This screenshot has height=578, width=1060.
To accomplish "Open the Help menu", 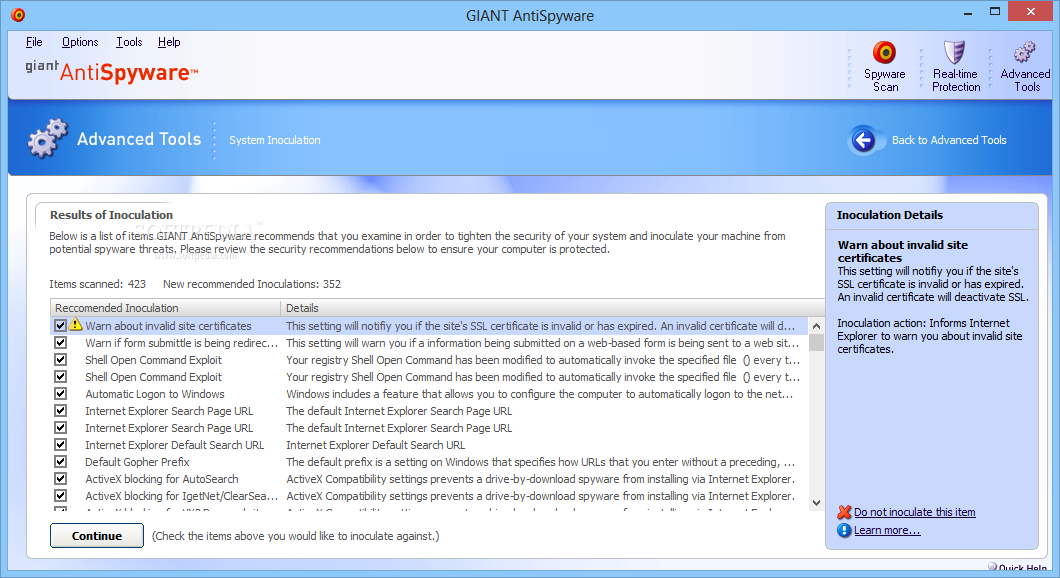I will [x=169, y=42].
